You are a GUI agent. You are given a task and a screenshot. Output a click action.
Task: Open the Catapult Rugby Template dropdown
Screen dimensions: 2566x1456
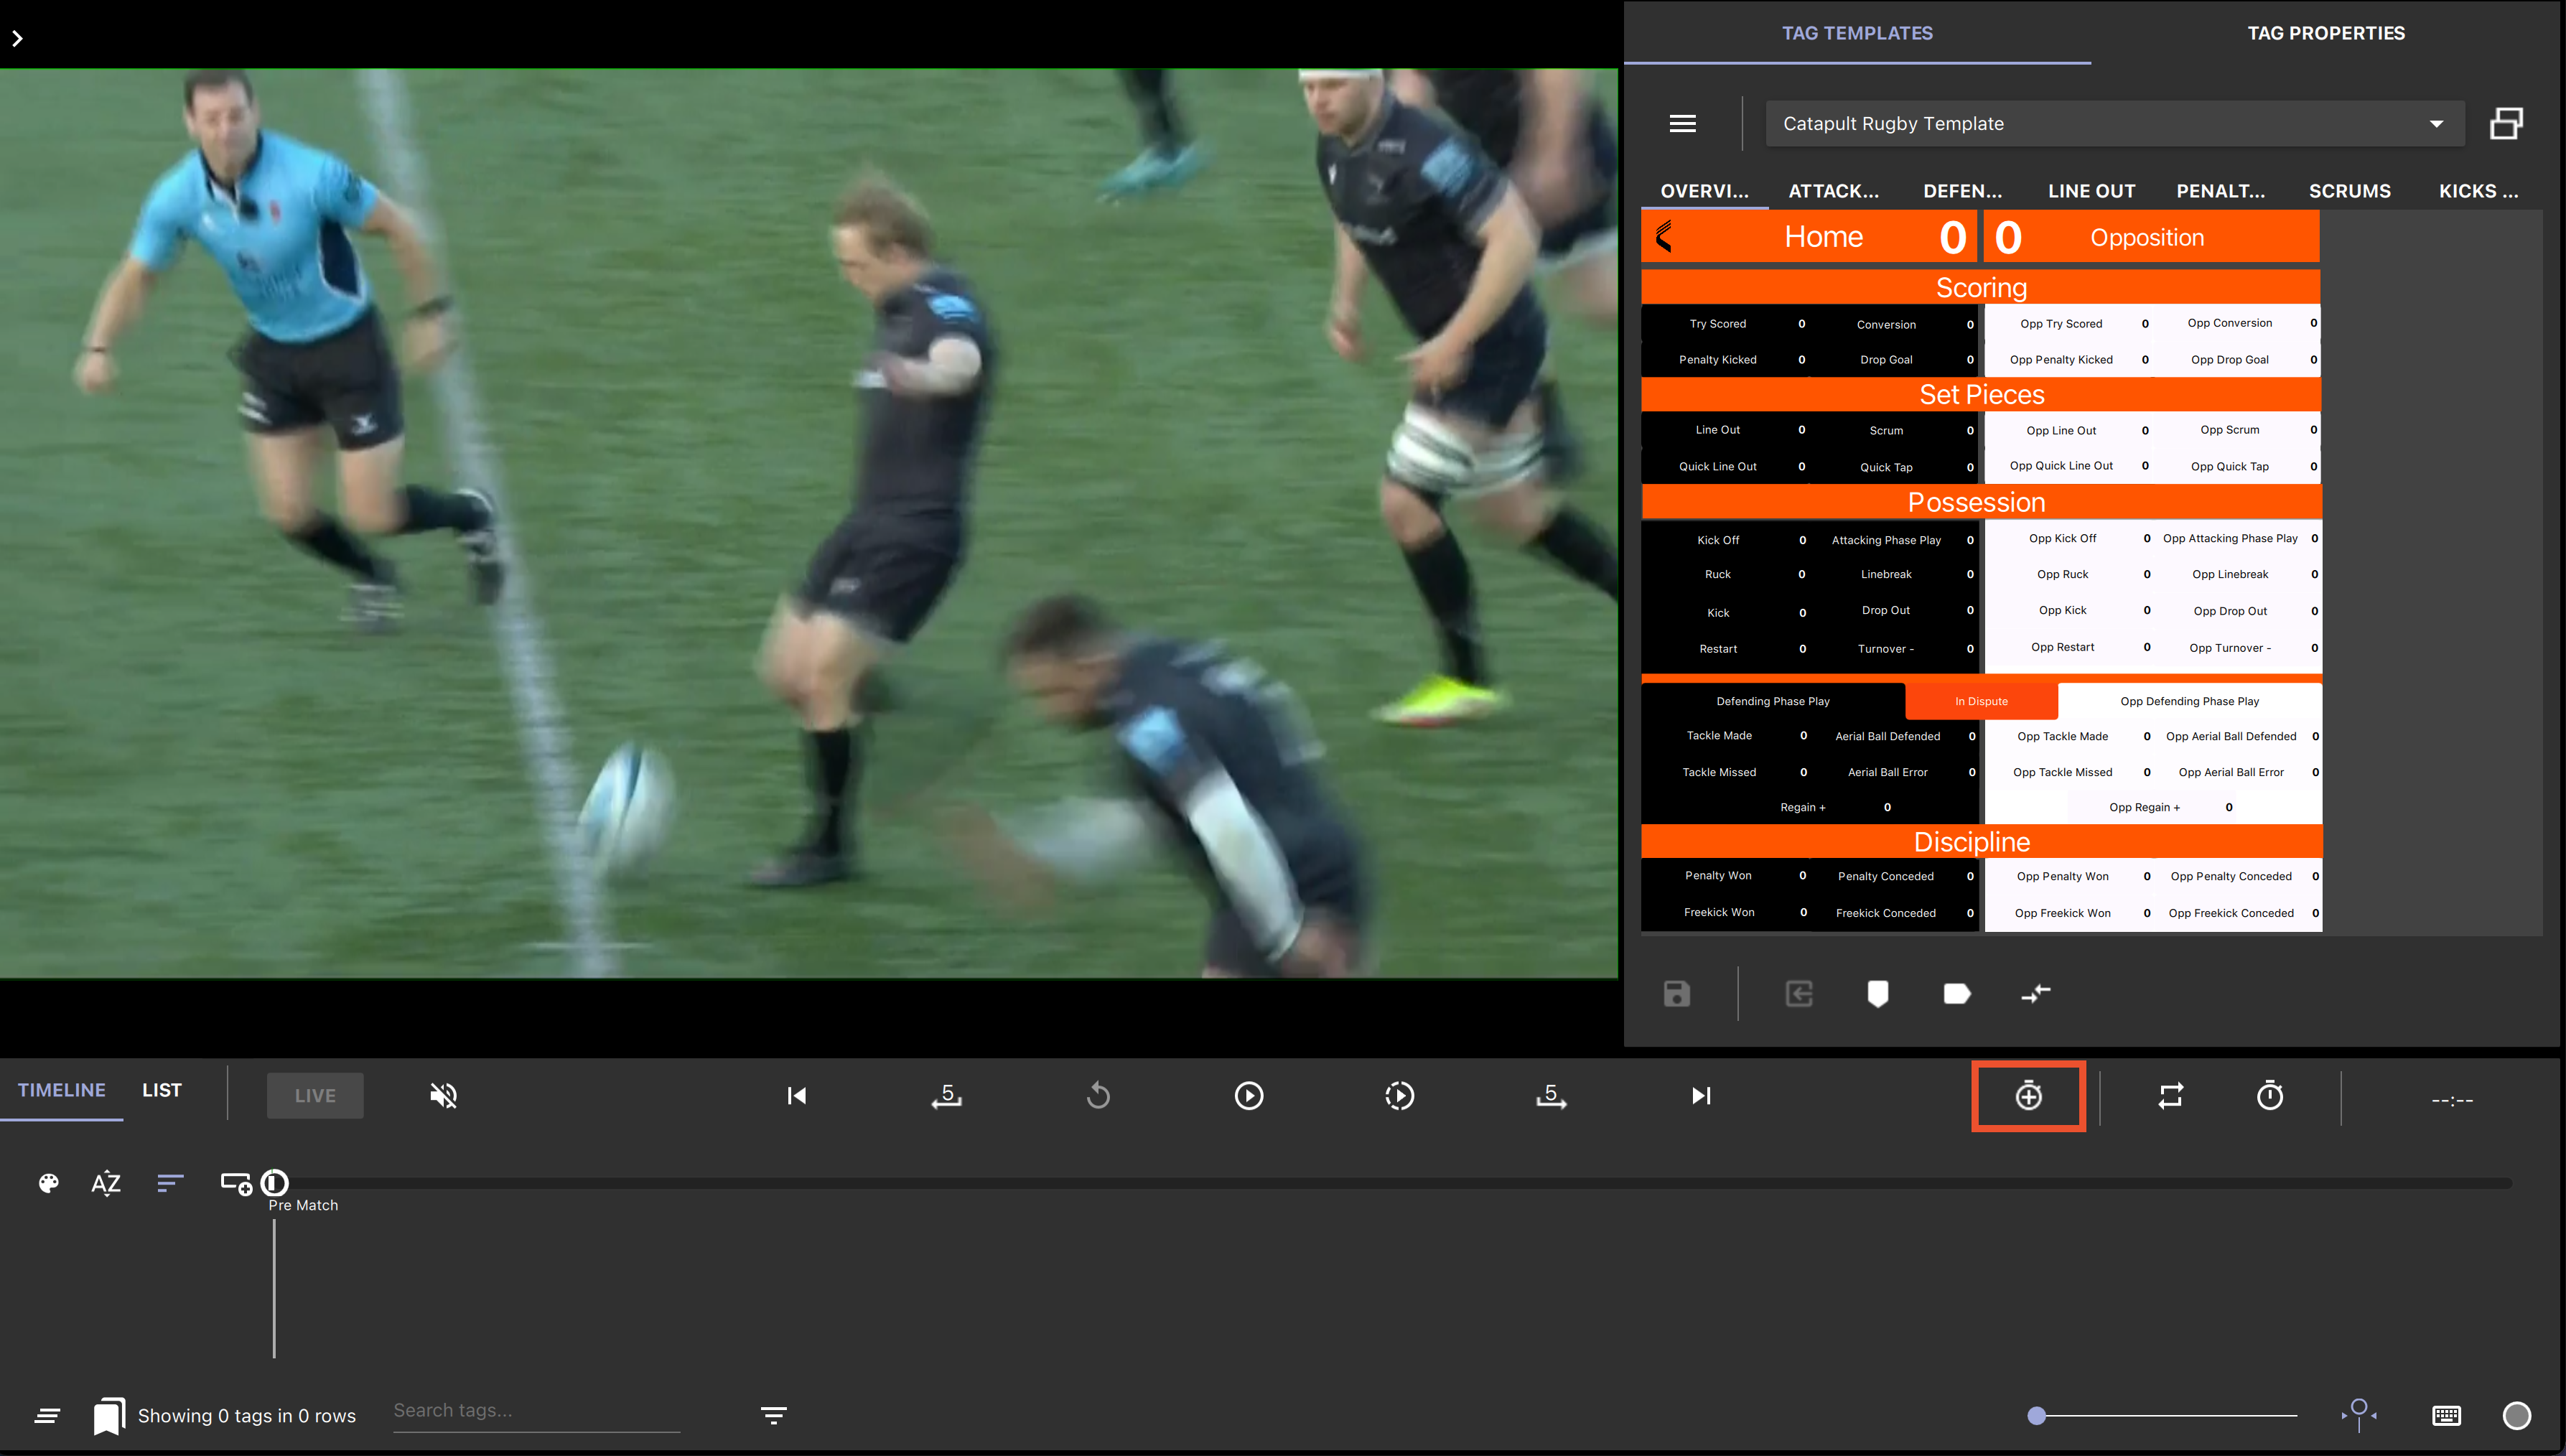coord(2114,124)
